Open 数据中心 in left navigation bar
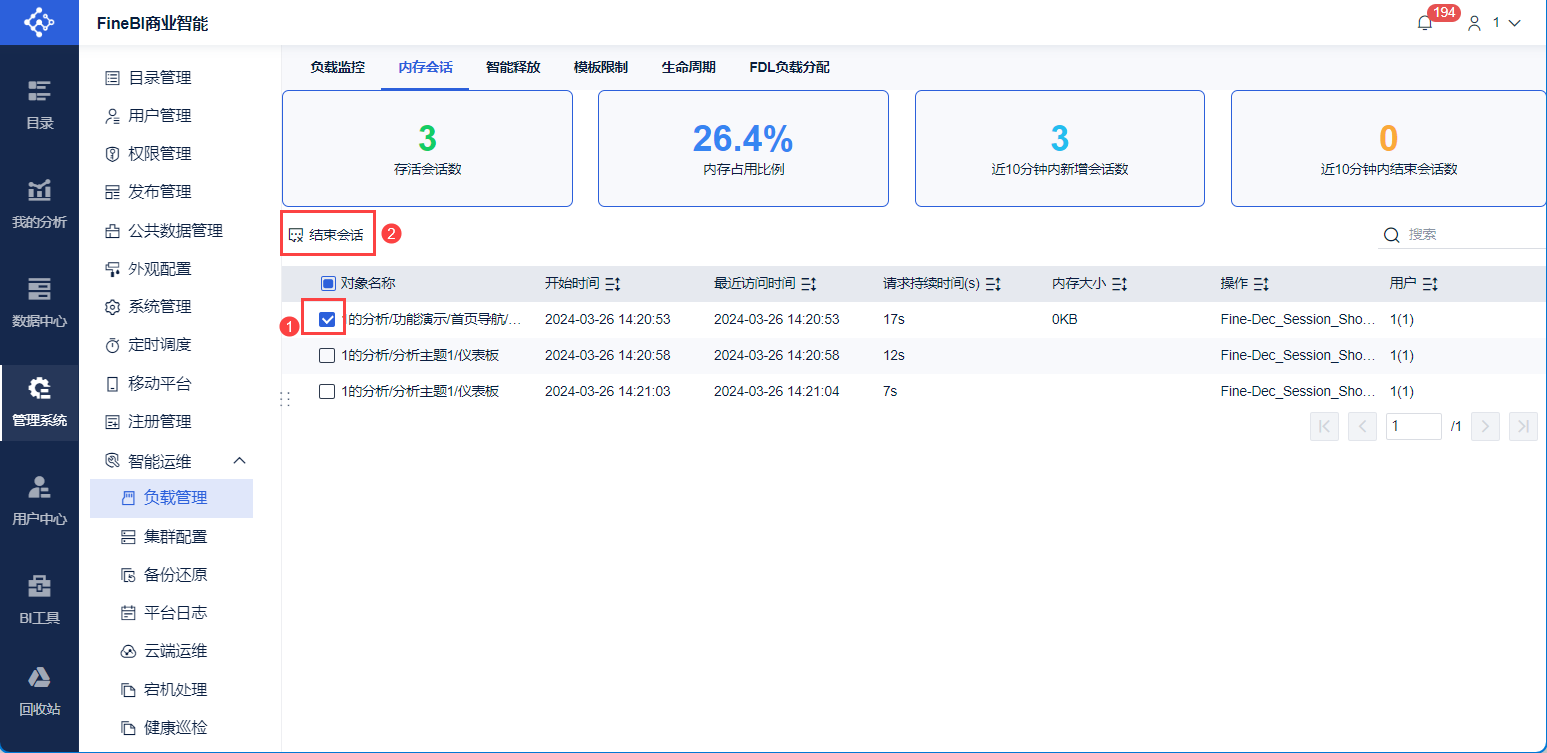Screen dimensions: 1547x753 tap(39, 303)
